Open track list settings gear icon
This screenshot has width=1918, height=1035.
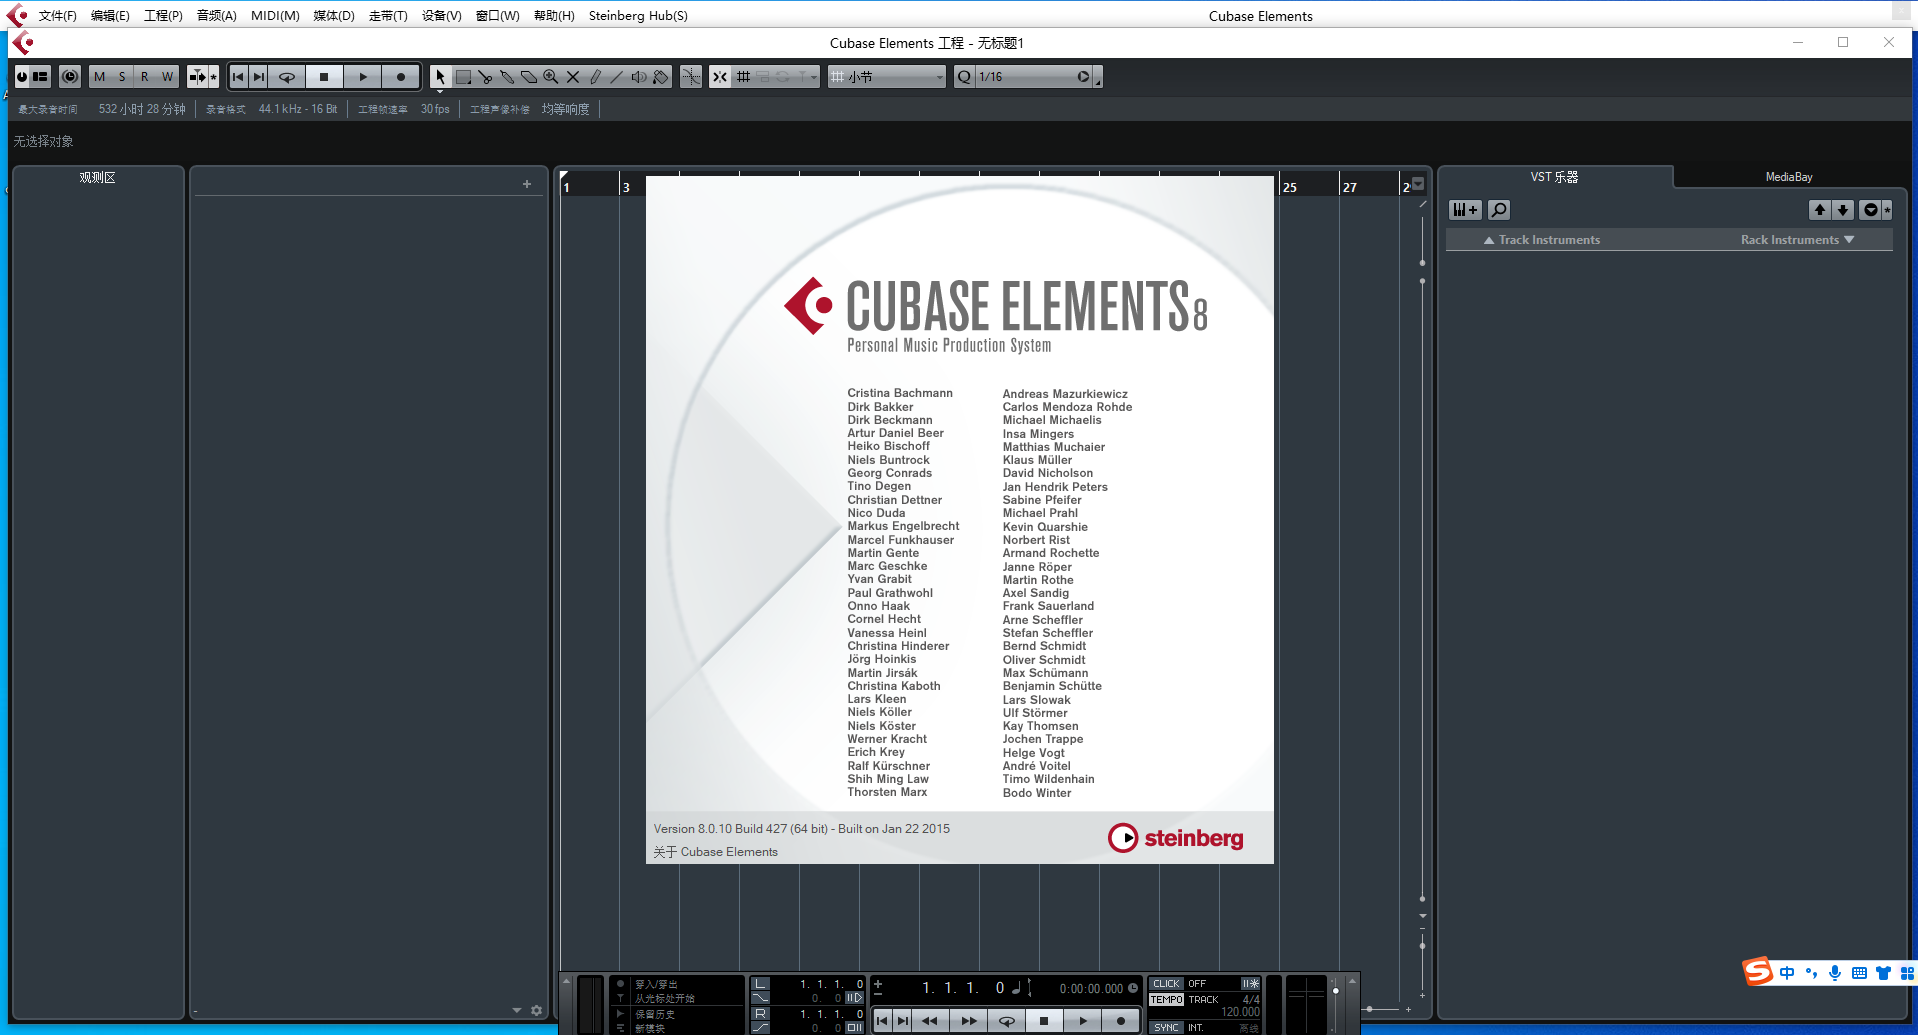click(x=537, y=1011)
